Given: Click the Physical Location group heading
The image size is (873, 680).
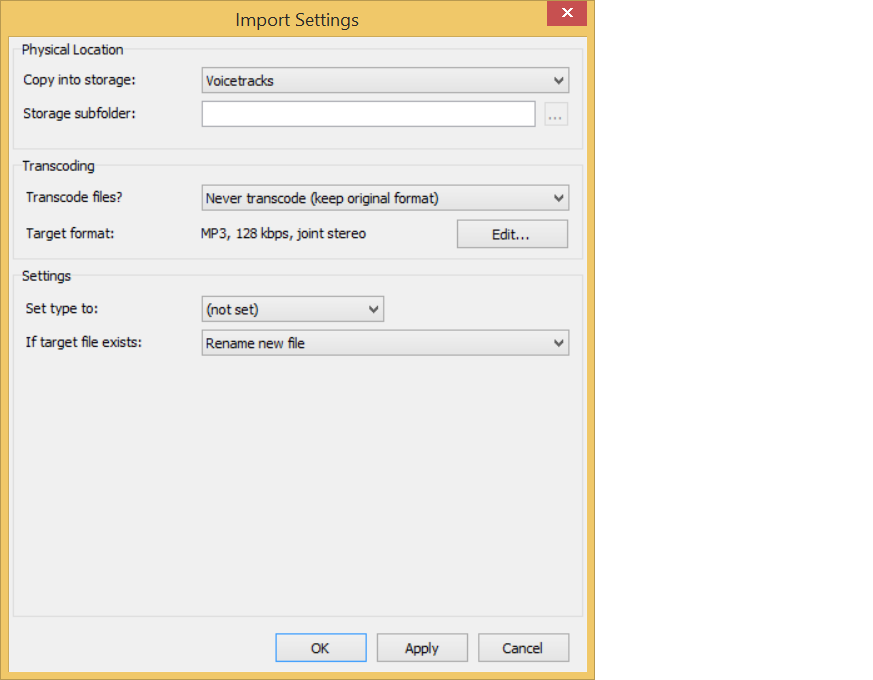Looking at the screenshot, I should point(72,50).
